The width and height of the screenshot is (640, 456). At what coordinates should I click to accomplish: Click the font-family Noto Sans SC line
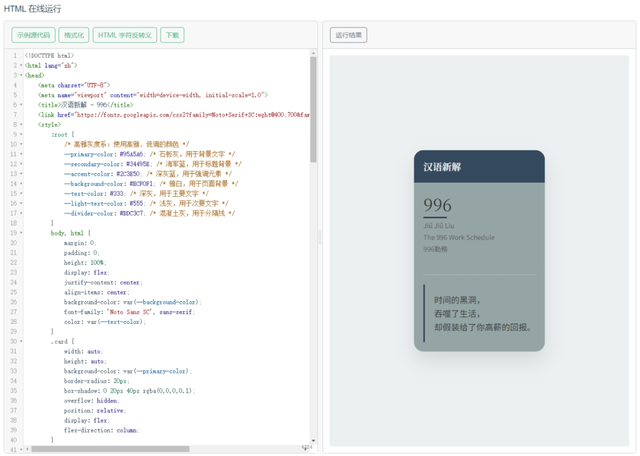coord(129,312)
